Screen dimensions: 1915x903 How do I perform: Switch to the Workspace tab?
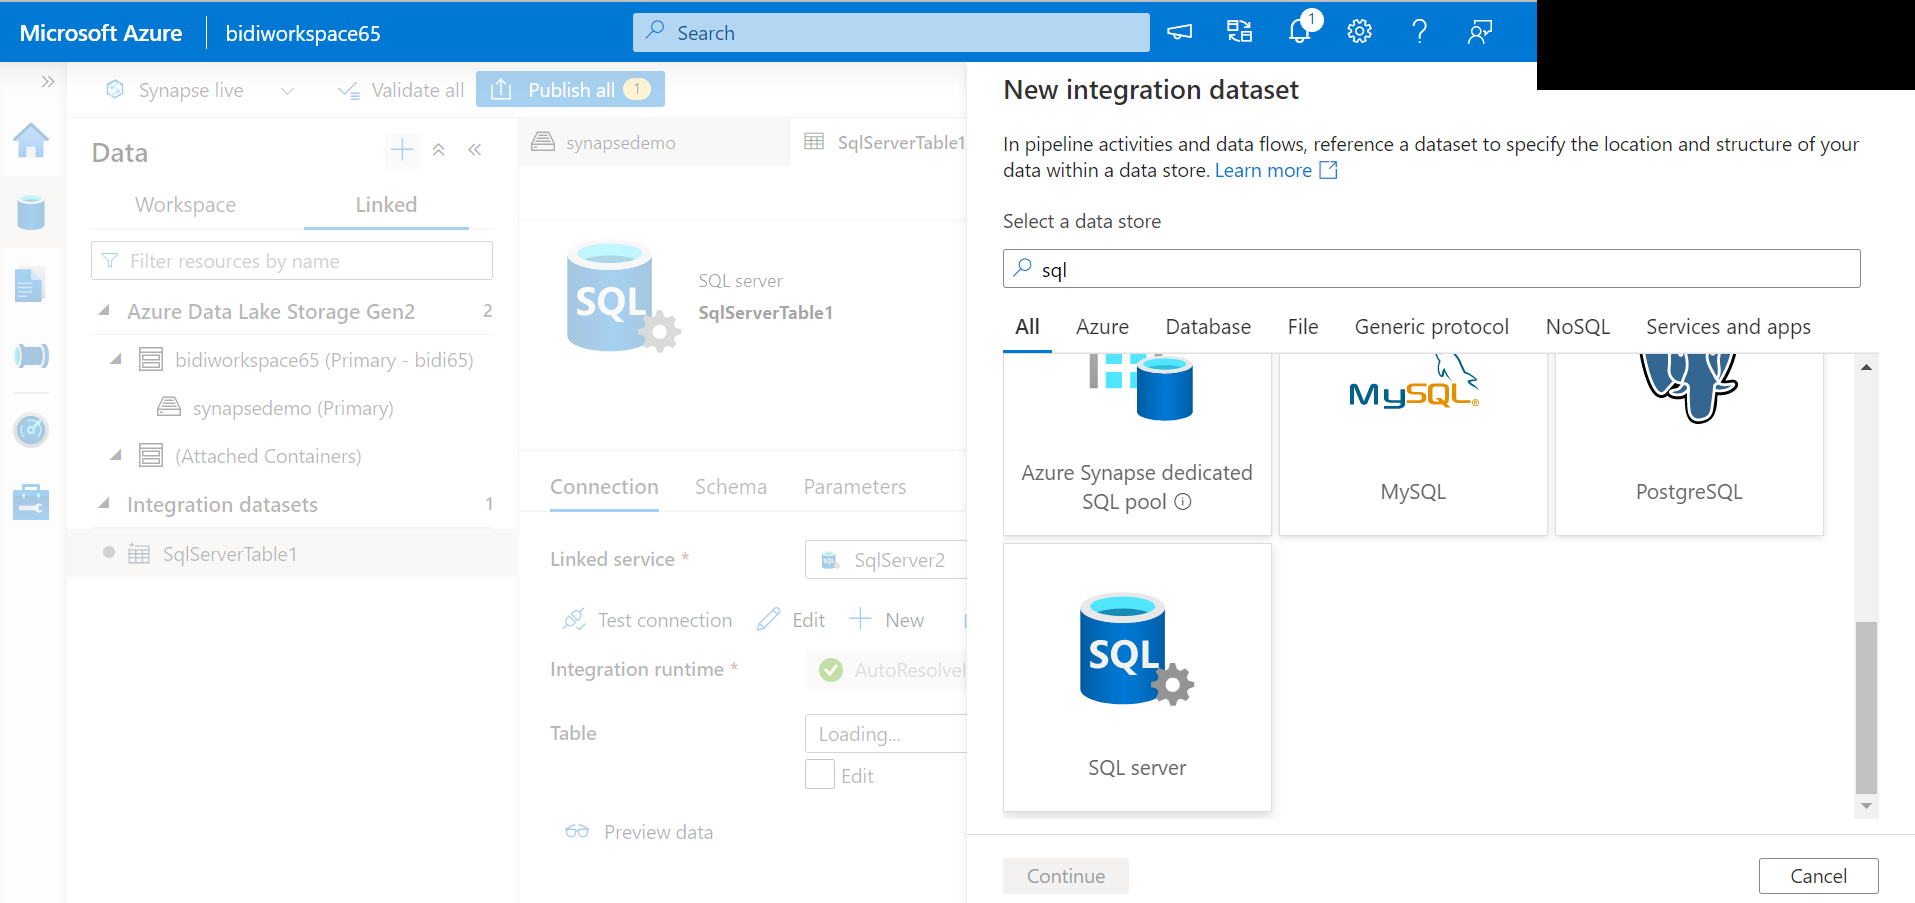click(x=186, y=205)
